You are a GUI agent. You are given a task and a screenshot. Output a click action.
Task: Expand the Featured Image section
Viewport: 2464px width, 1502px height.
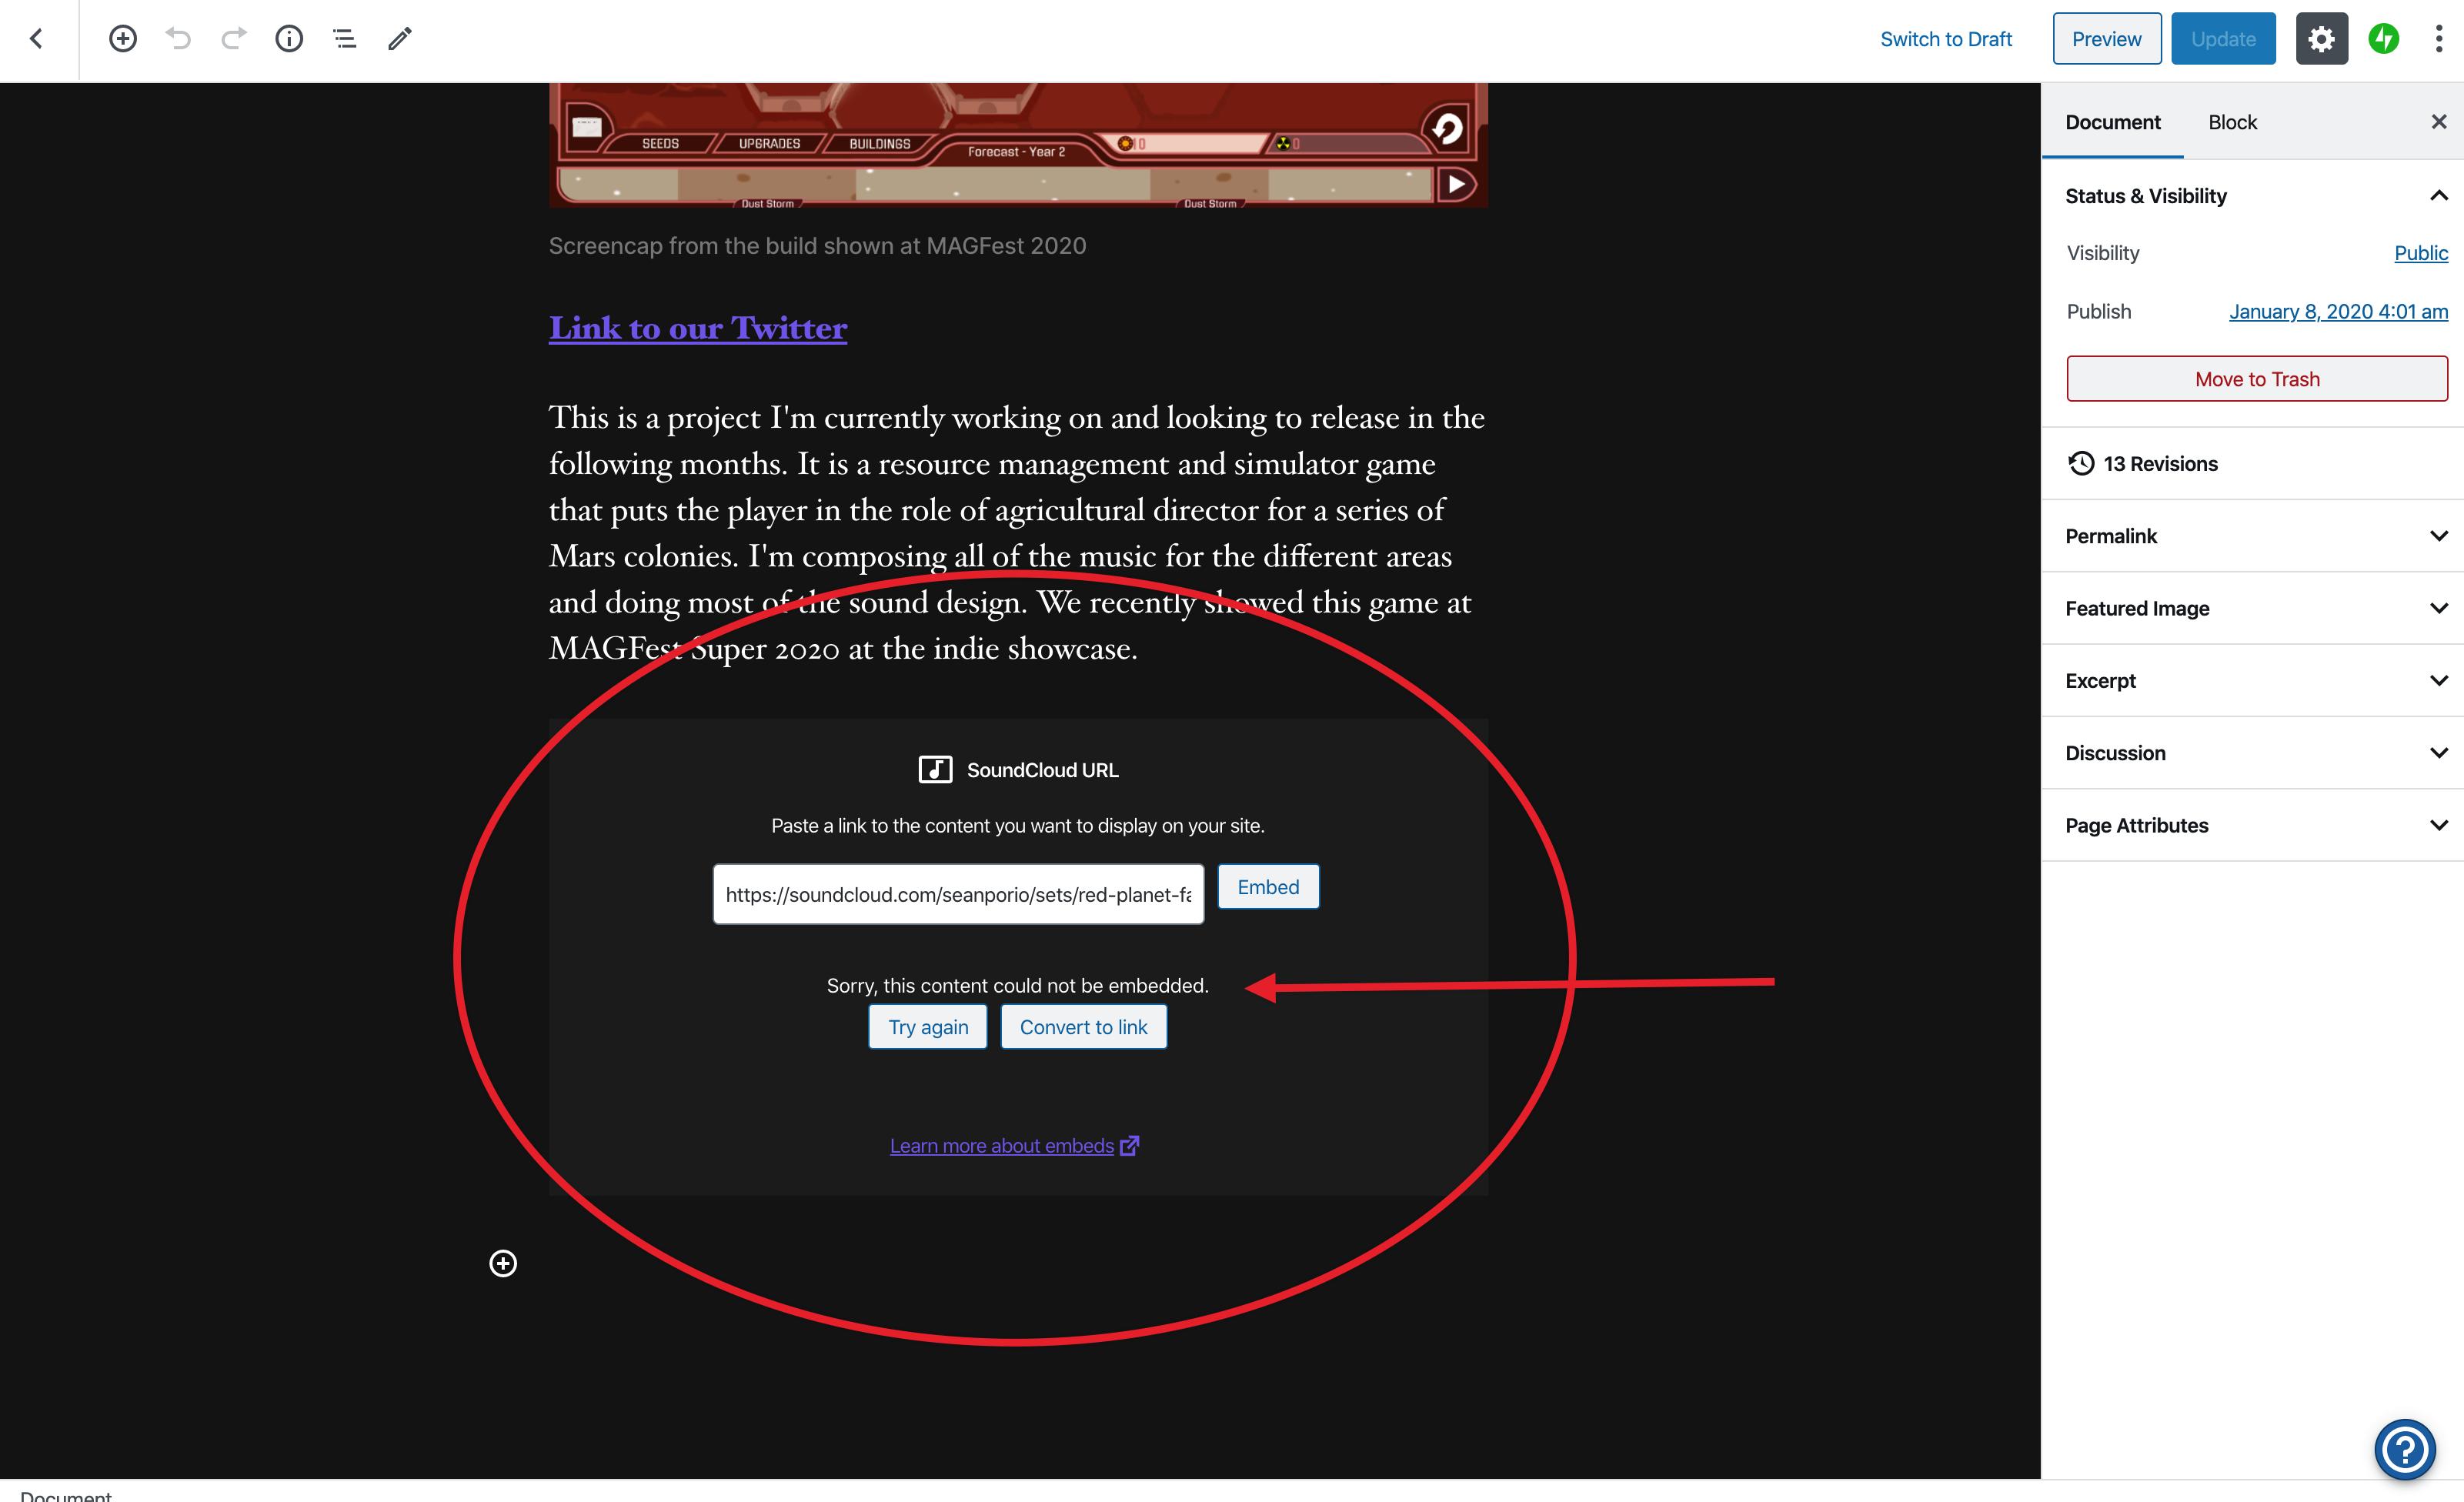(2438, 607)
